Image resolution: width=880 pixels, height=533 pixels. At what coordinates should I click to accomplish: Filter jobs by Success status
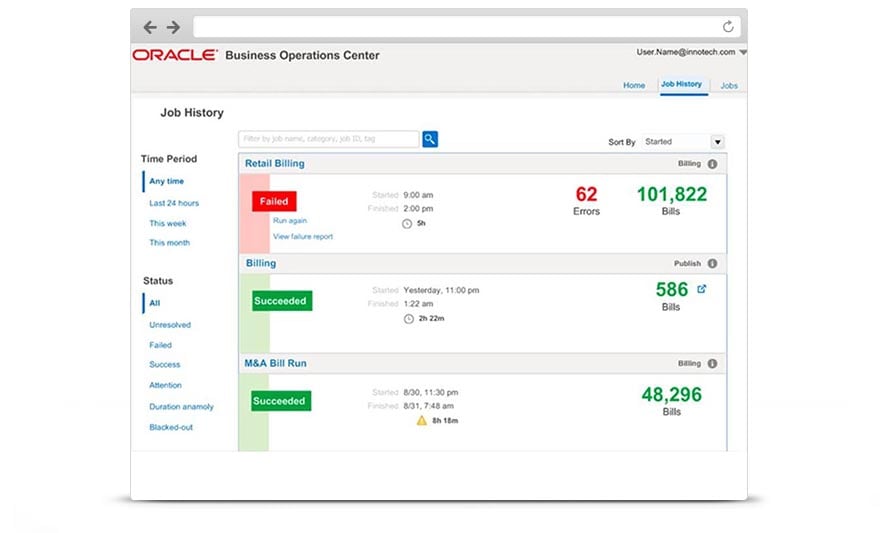tap(164, 365)
